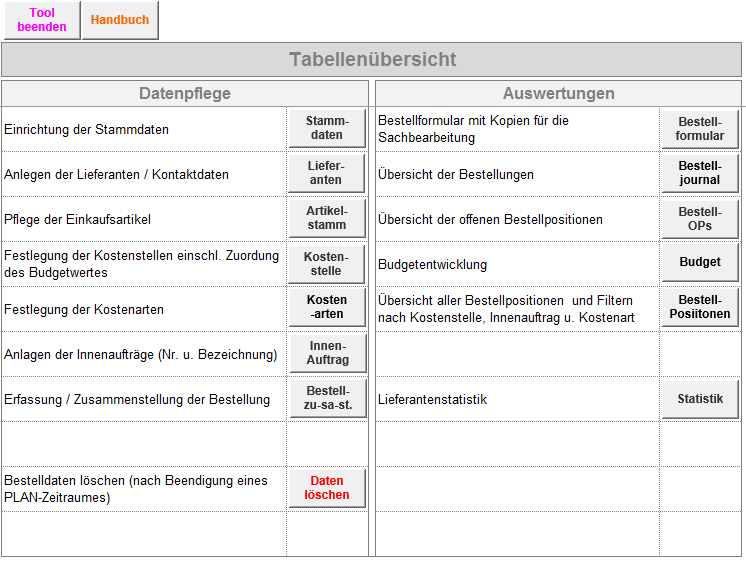The image size is (746, 562).
Task: Click the Datenpflege section header
Action: (x=184, y=94)
